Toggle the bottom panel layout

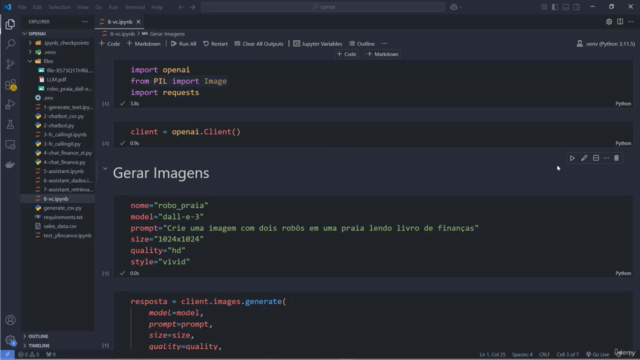coord(566,7)
